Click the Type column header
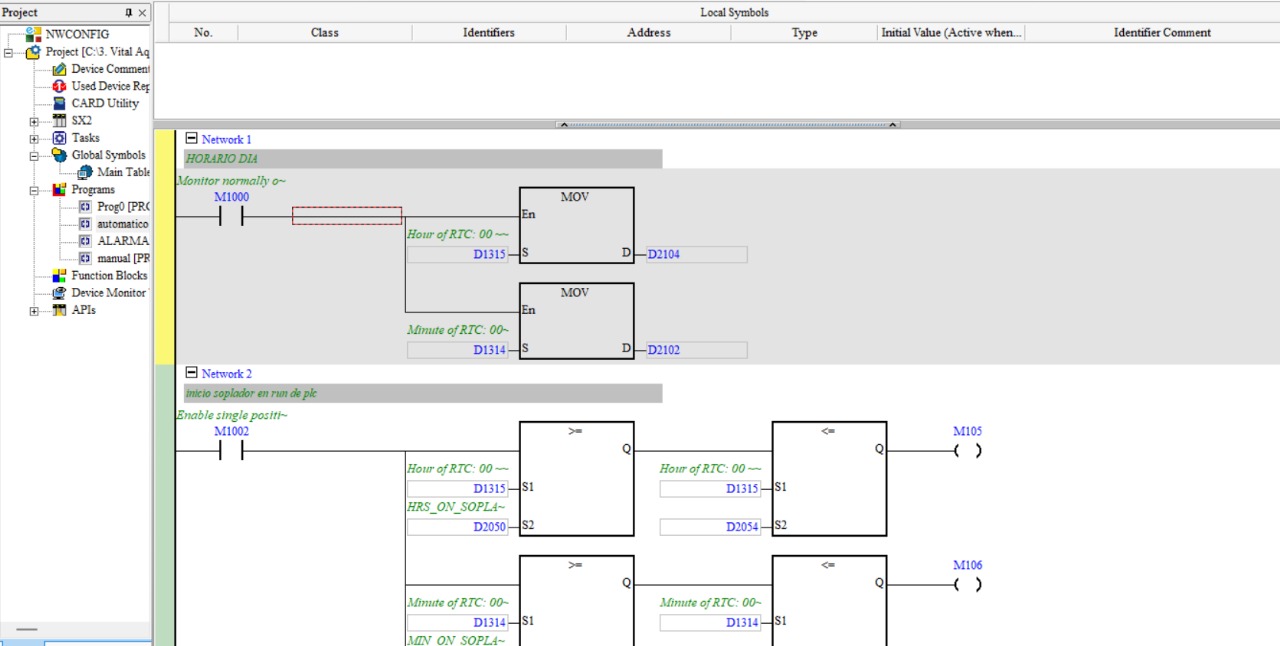 point(805,33)
